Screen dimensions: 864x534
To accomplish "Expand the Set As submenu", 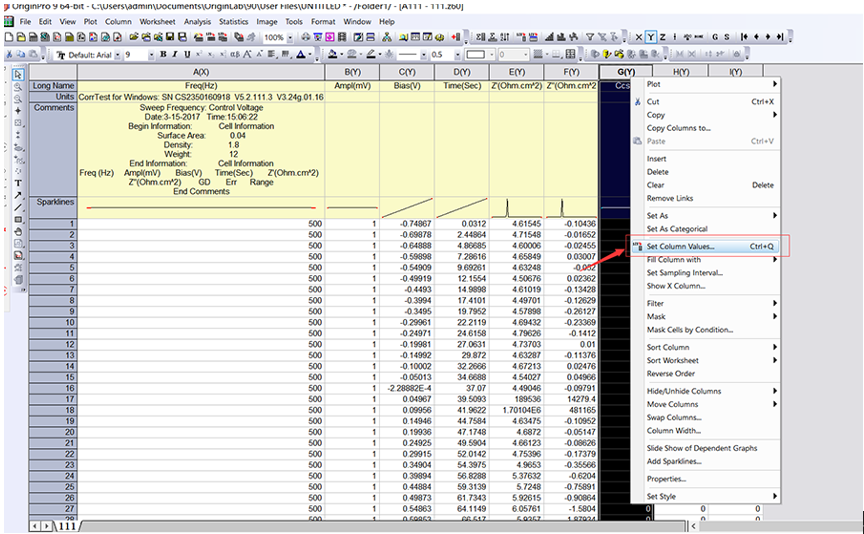I will click(705, 215).
